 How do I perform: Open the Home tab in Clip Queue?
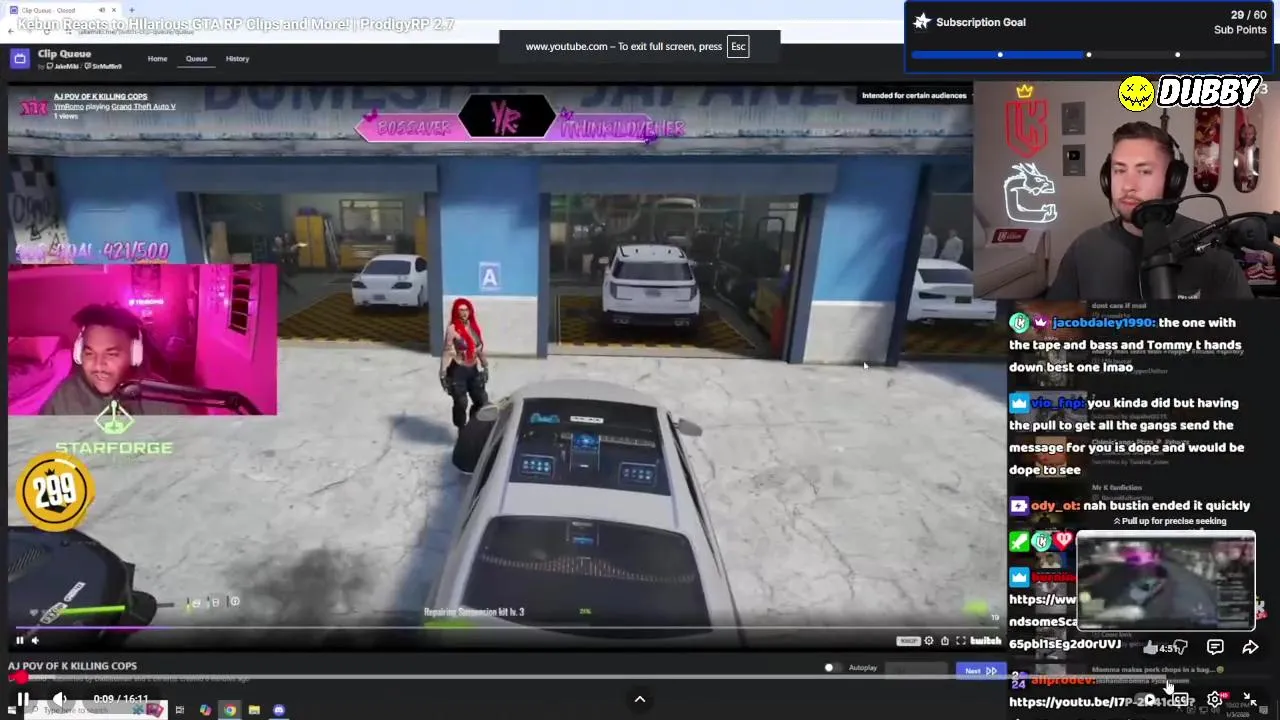coord(157,59)
